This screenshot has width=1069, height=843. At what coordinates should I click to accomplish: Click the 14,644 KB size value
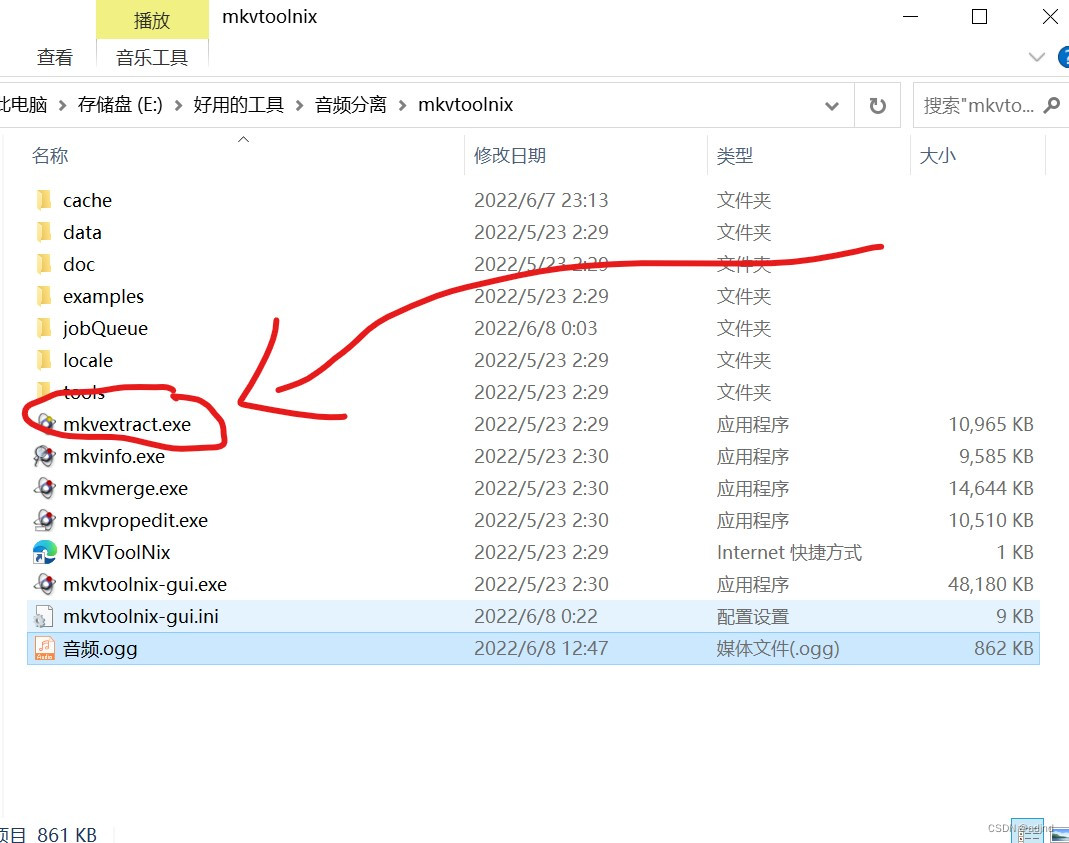[x=991, y=488]
